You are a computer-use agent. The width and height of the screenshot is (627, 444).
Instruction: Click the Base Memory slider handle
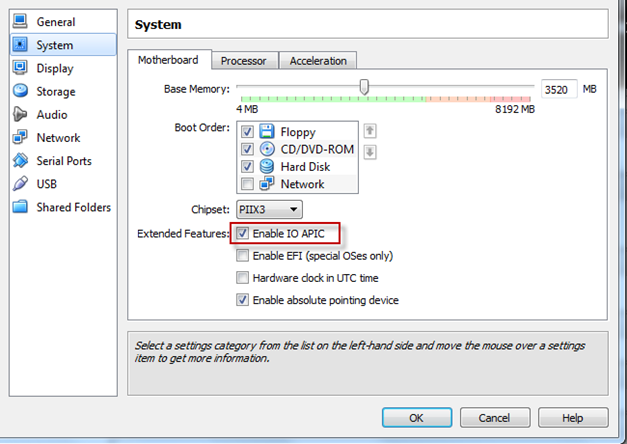pyautogui.click(x=364, y=87)
